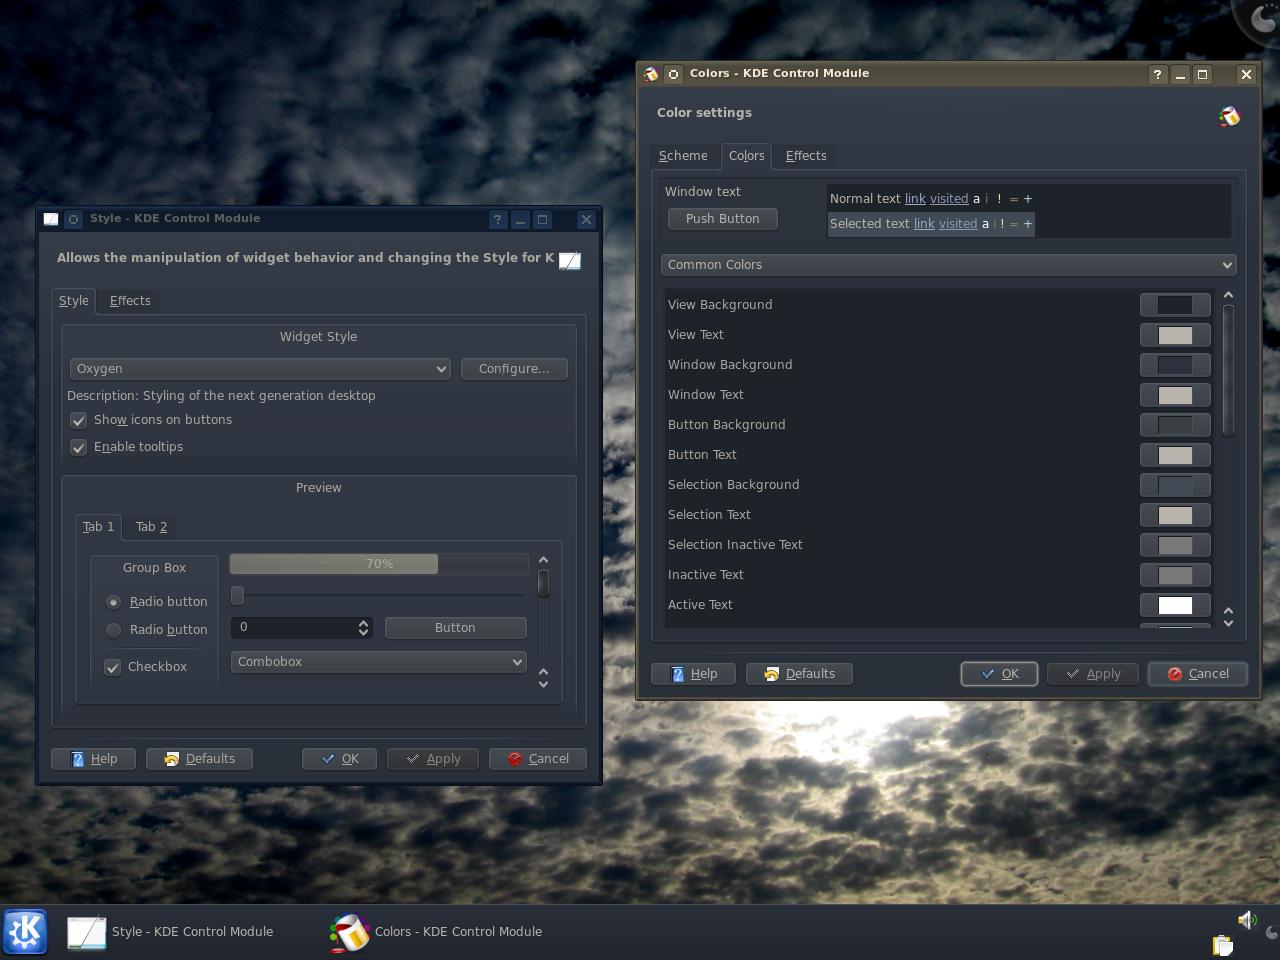Screen dimensions: 1280x960
Task: Open the KDE application launcher menu
Action: click(25, 931)
